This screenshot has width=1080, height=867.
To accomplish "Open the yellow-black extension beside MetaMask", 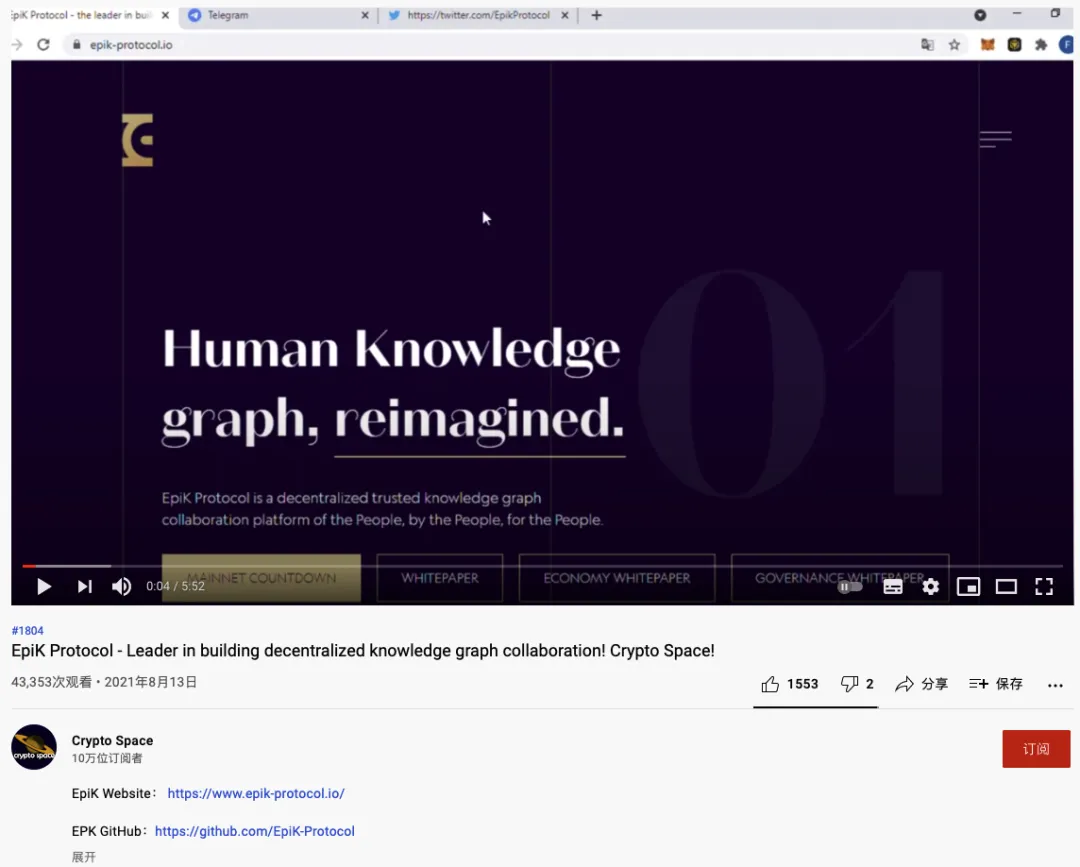I will [x=1015, y=45].
